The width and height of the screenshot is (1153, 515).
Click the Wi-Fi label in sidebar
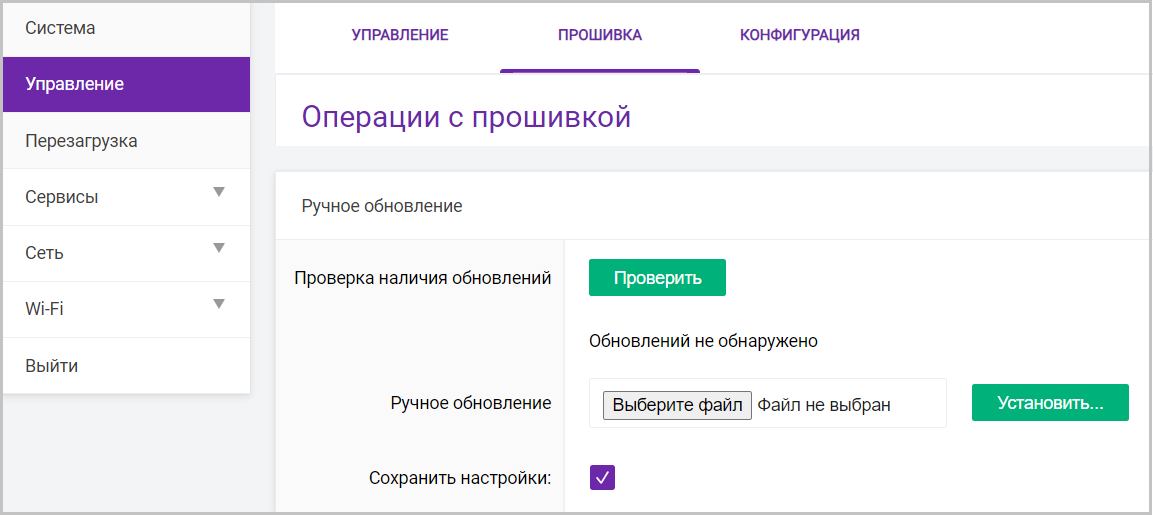click(x=44, y=309)
